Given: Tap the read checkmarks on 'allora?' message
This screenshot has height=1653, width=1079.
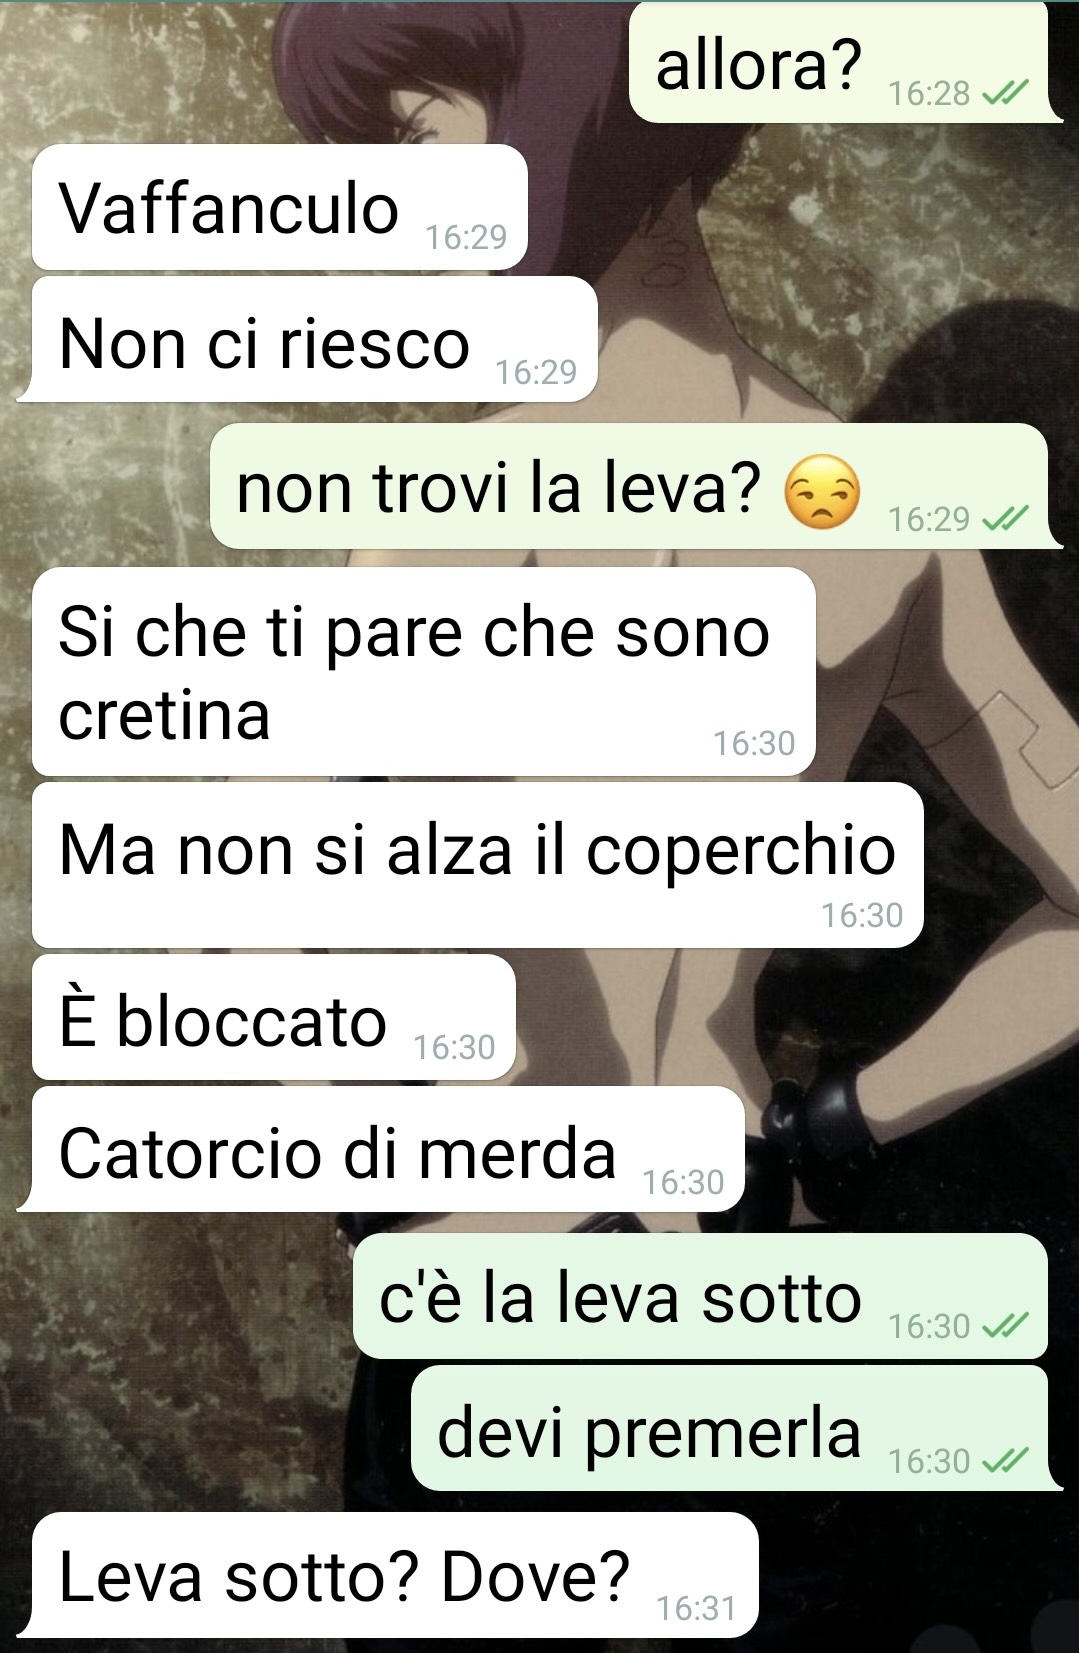Looking at the screenshot, I should (1004, 94).
